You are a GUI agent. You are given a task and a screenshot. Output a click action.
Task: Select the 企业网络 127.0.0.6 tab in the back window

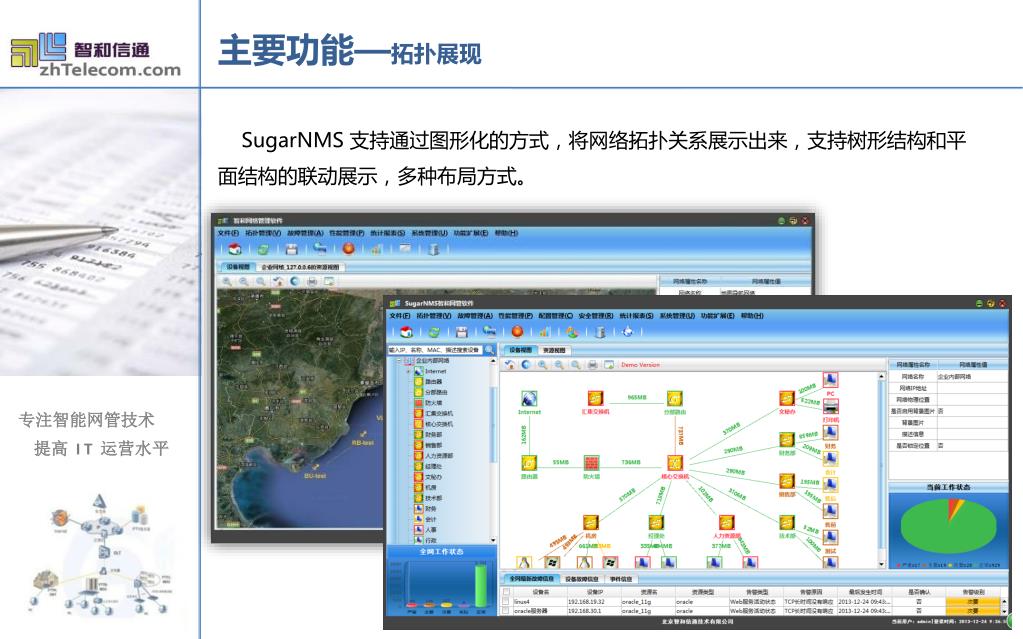click(x=301, y=267)
